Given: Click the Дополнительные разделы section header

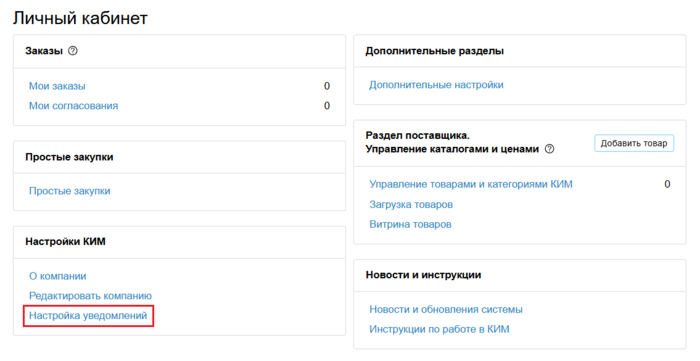Looking at the screenshot, I should [x=434, y=51].
